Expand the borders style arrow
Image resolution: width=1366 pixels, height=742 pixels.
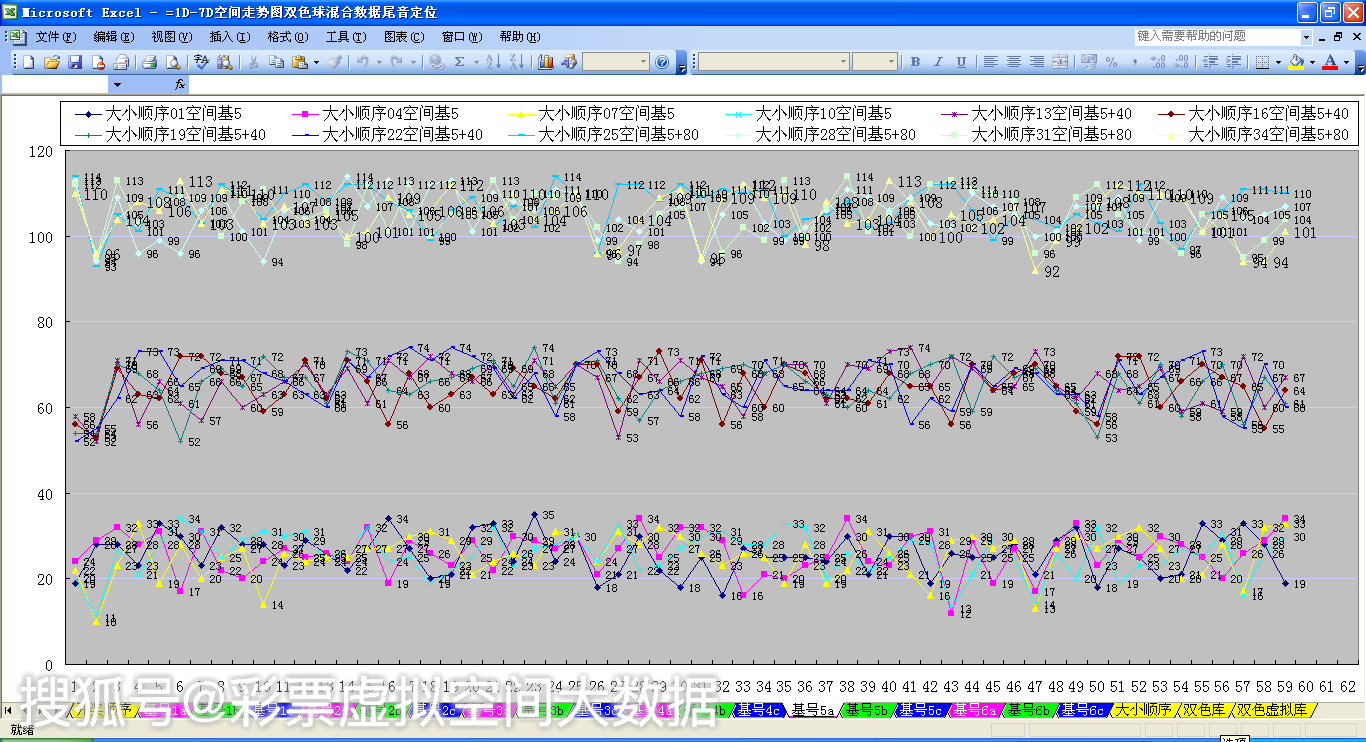click(1278, 61)
